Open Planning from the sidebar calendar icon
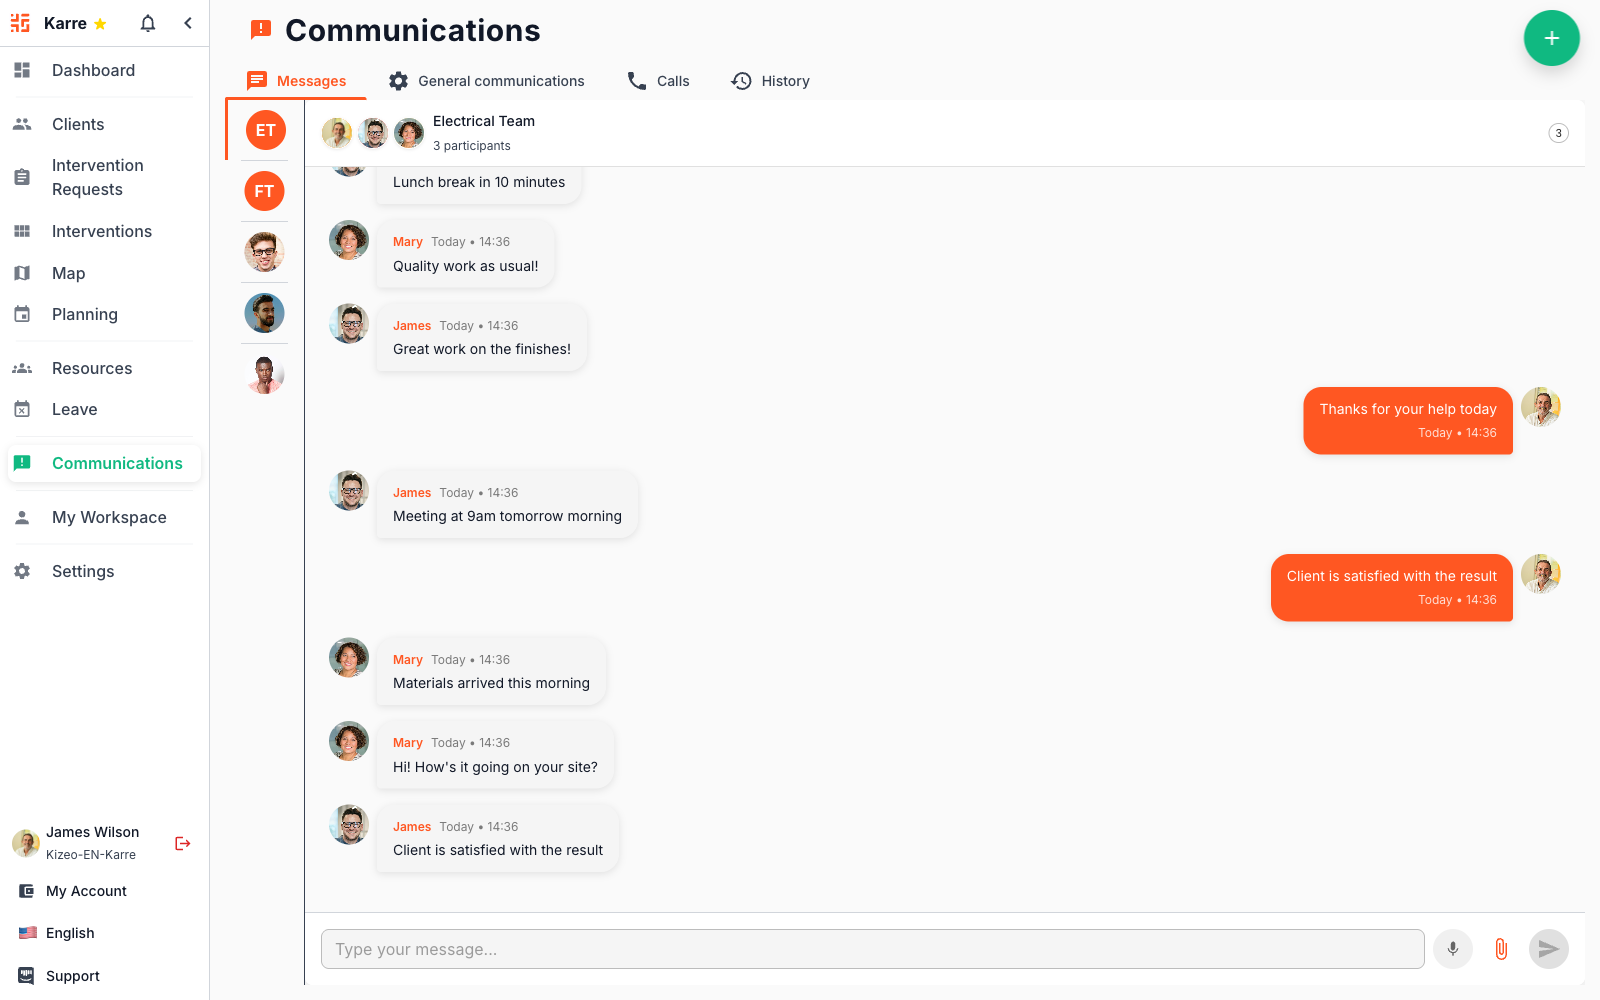This screenshot has width=1600, height=1000. pyautogui.click(x=22, y=314)
